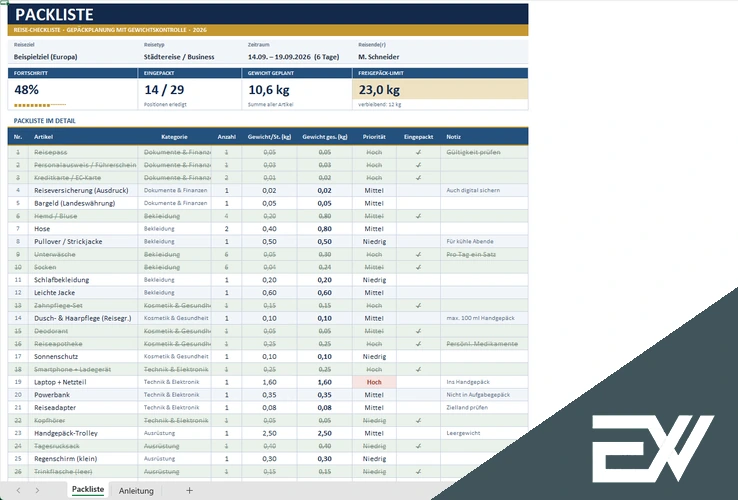The height and width of the screenshot is (500, 738).
Task: Click the Anzahl column header
Action: pos(226,137)
